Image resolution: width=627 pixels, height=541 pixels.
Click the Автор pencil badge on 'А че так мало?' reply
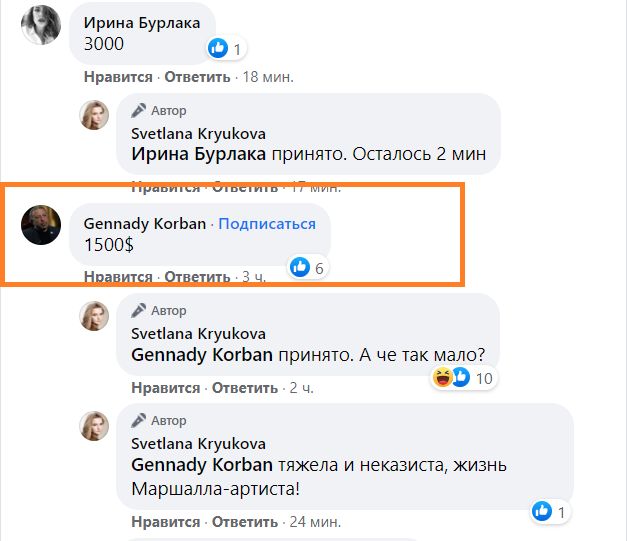[x=159, y=310]
